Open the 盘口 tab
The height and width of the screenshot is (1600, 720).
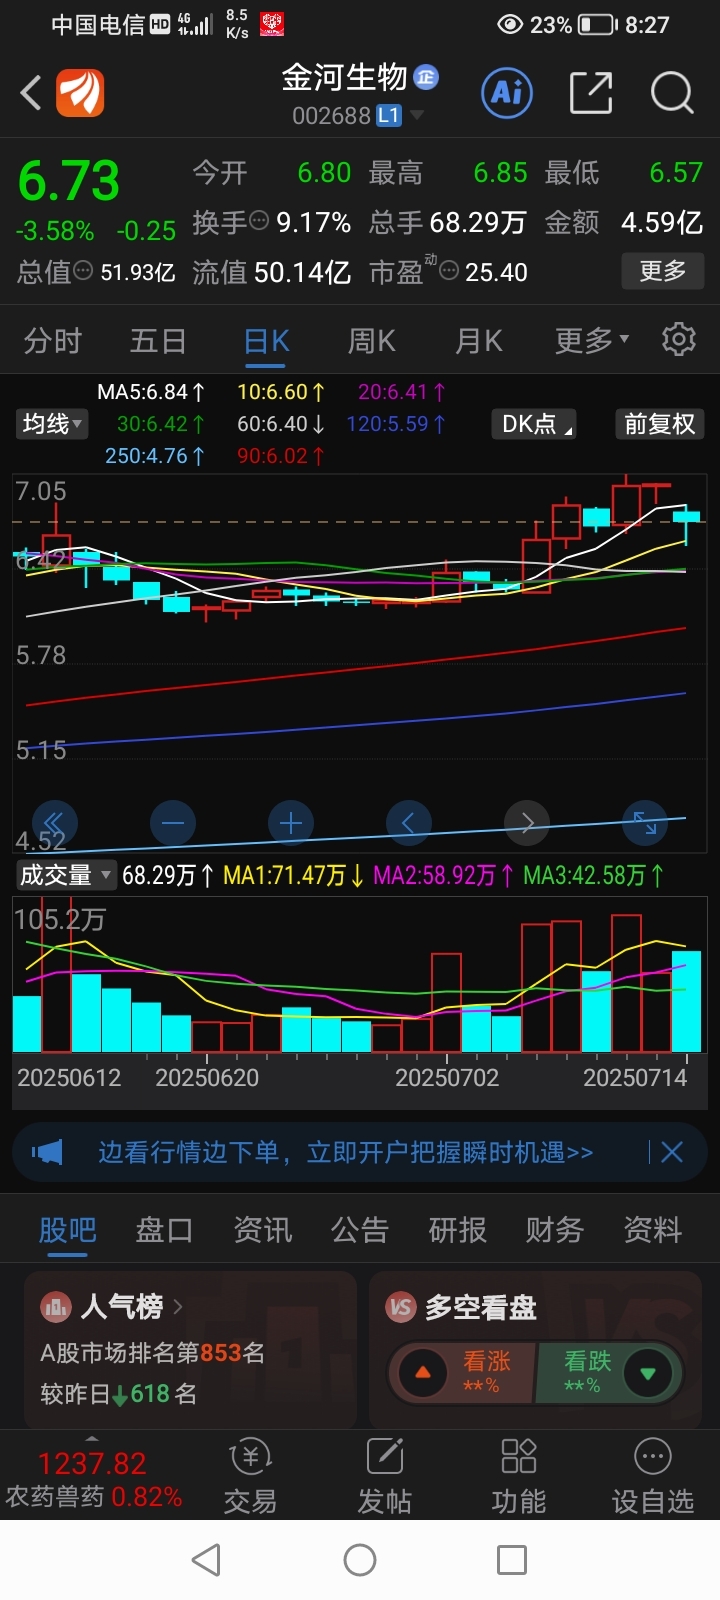click(164, 1230)
